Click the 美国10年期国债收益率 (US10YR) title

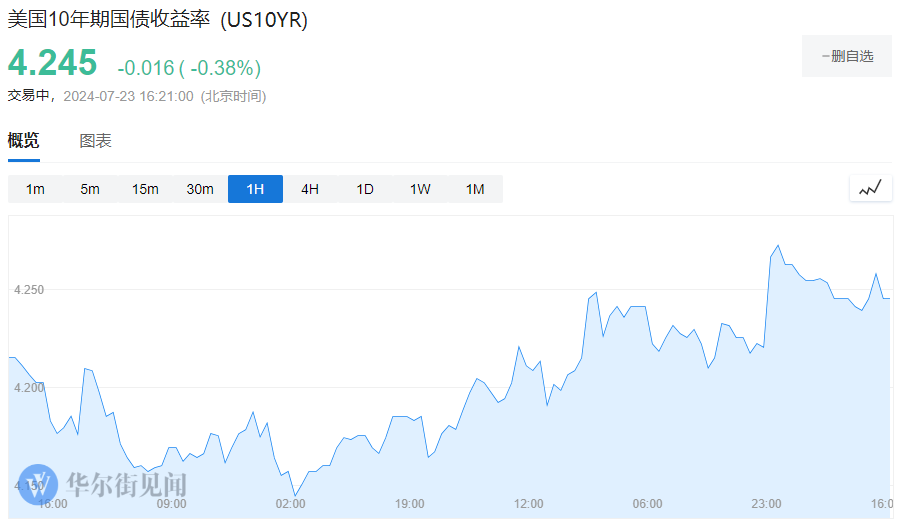tap(157, 19)
